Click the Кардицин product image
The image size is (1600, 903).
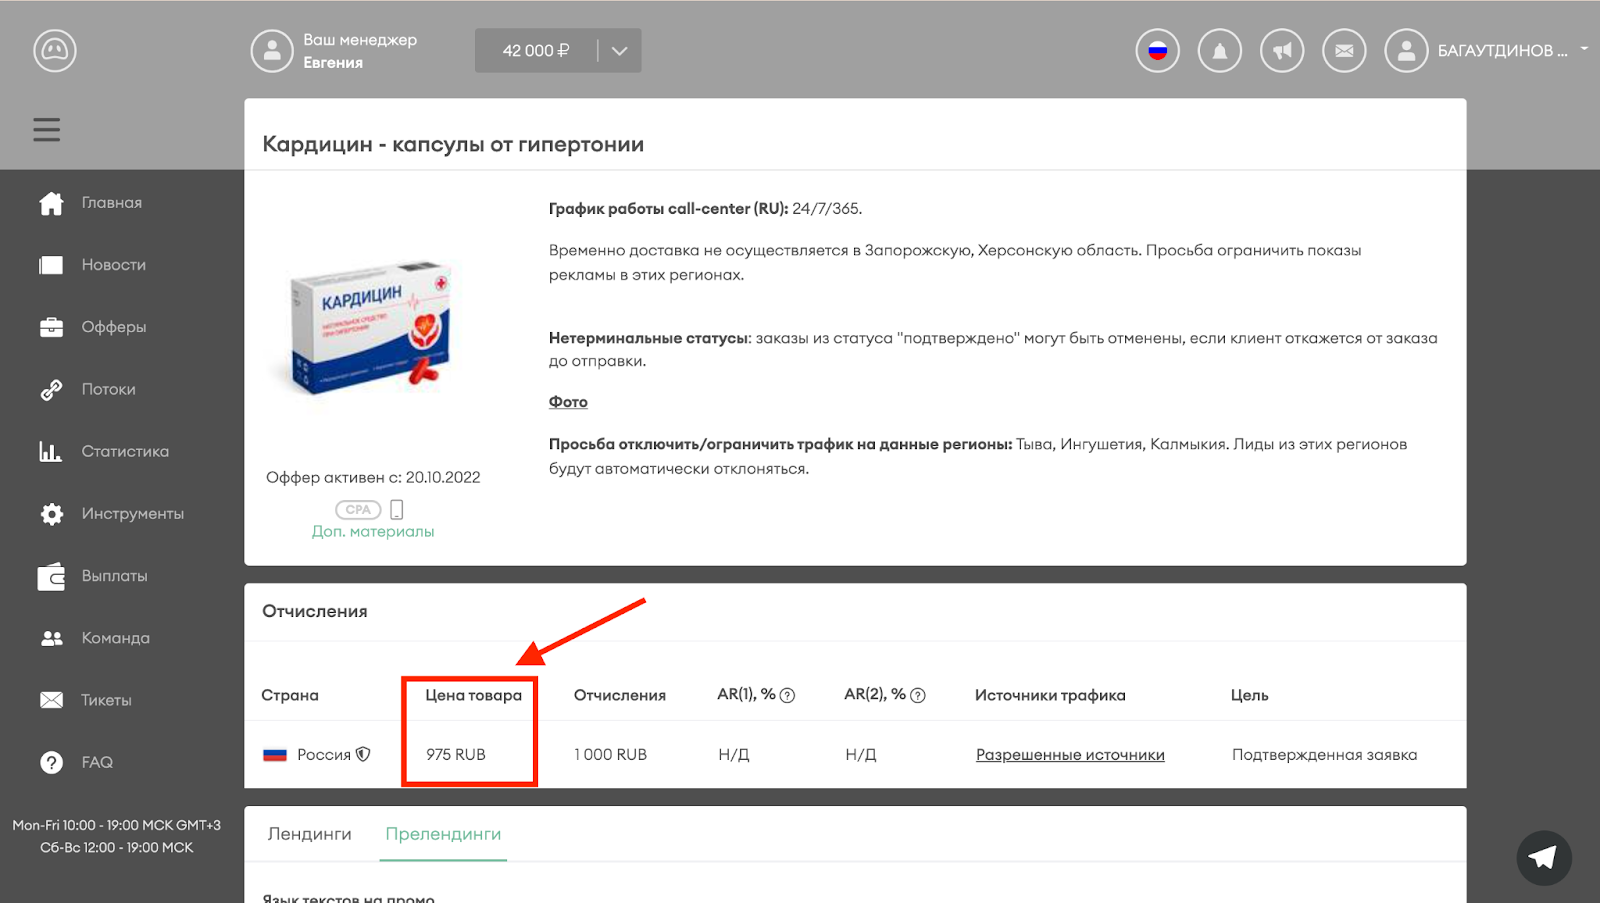(371, 328)
